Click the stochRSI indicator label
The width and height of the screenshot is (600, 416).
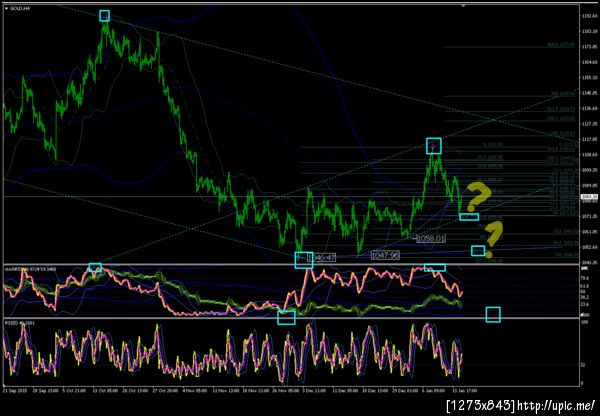click(x=30, y=269)
